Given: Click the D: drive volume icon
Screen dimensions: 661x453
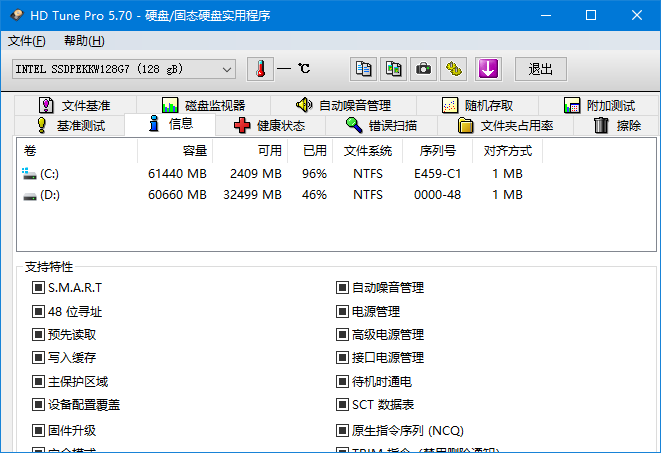Looking at the screenshot, I should pos(29,196).
